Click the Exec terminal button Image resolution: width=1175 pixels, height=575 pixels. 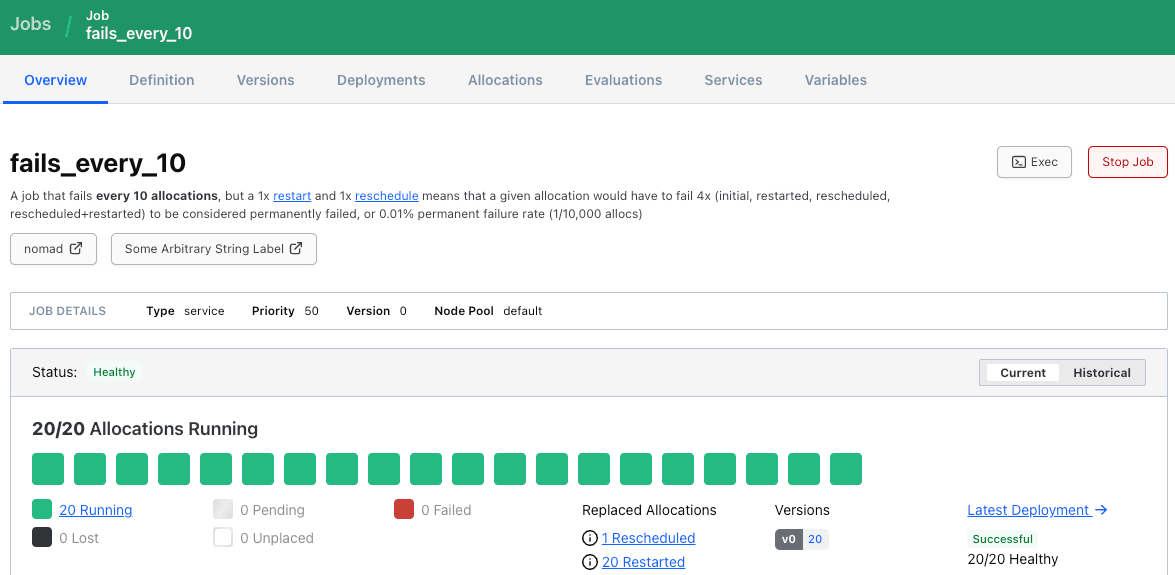click(x=1034, y=162)
